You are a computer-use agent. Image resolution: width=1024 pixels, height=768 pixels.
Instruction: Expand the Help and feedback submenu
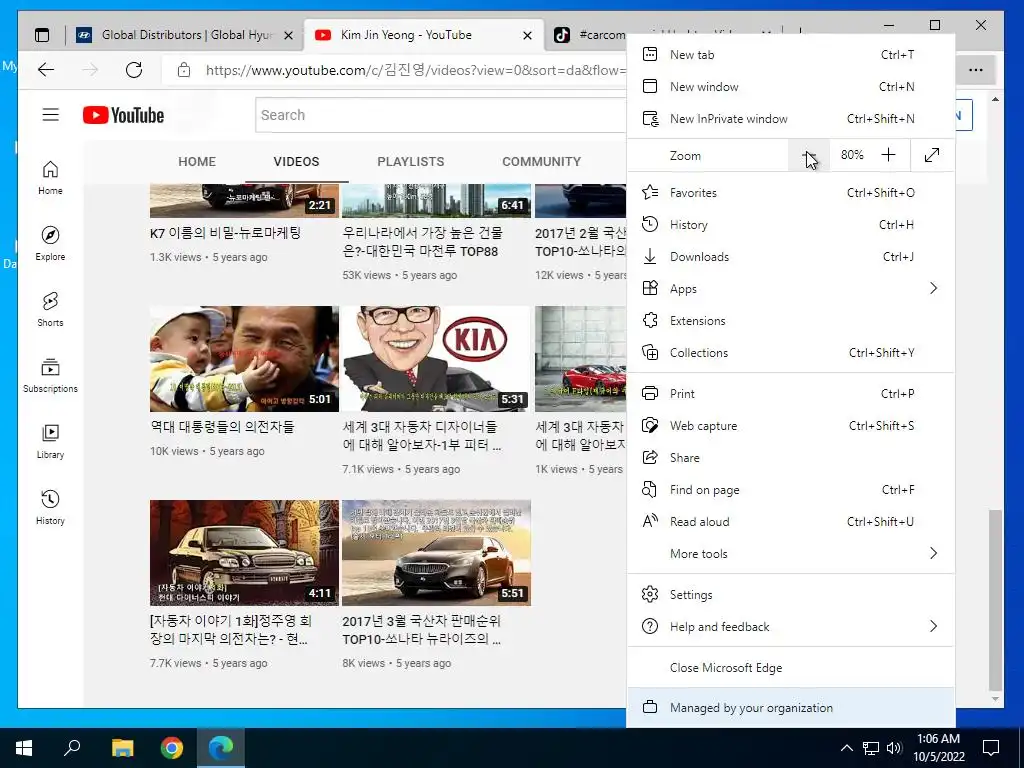790,627
